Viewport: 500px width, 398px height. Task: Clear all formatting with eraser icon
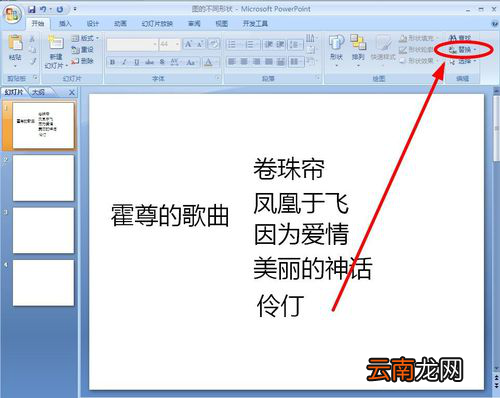coord(214,44)
